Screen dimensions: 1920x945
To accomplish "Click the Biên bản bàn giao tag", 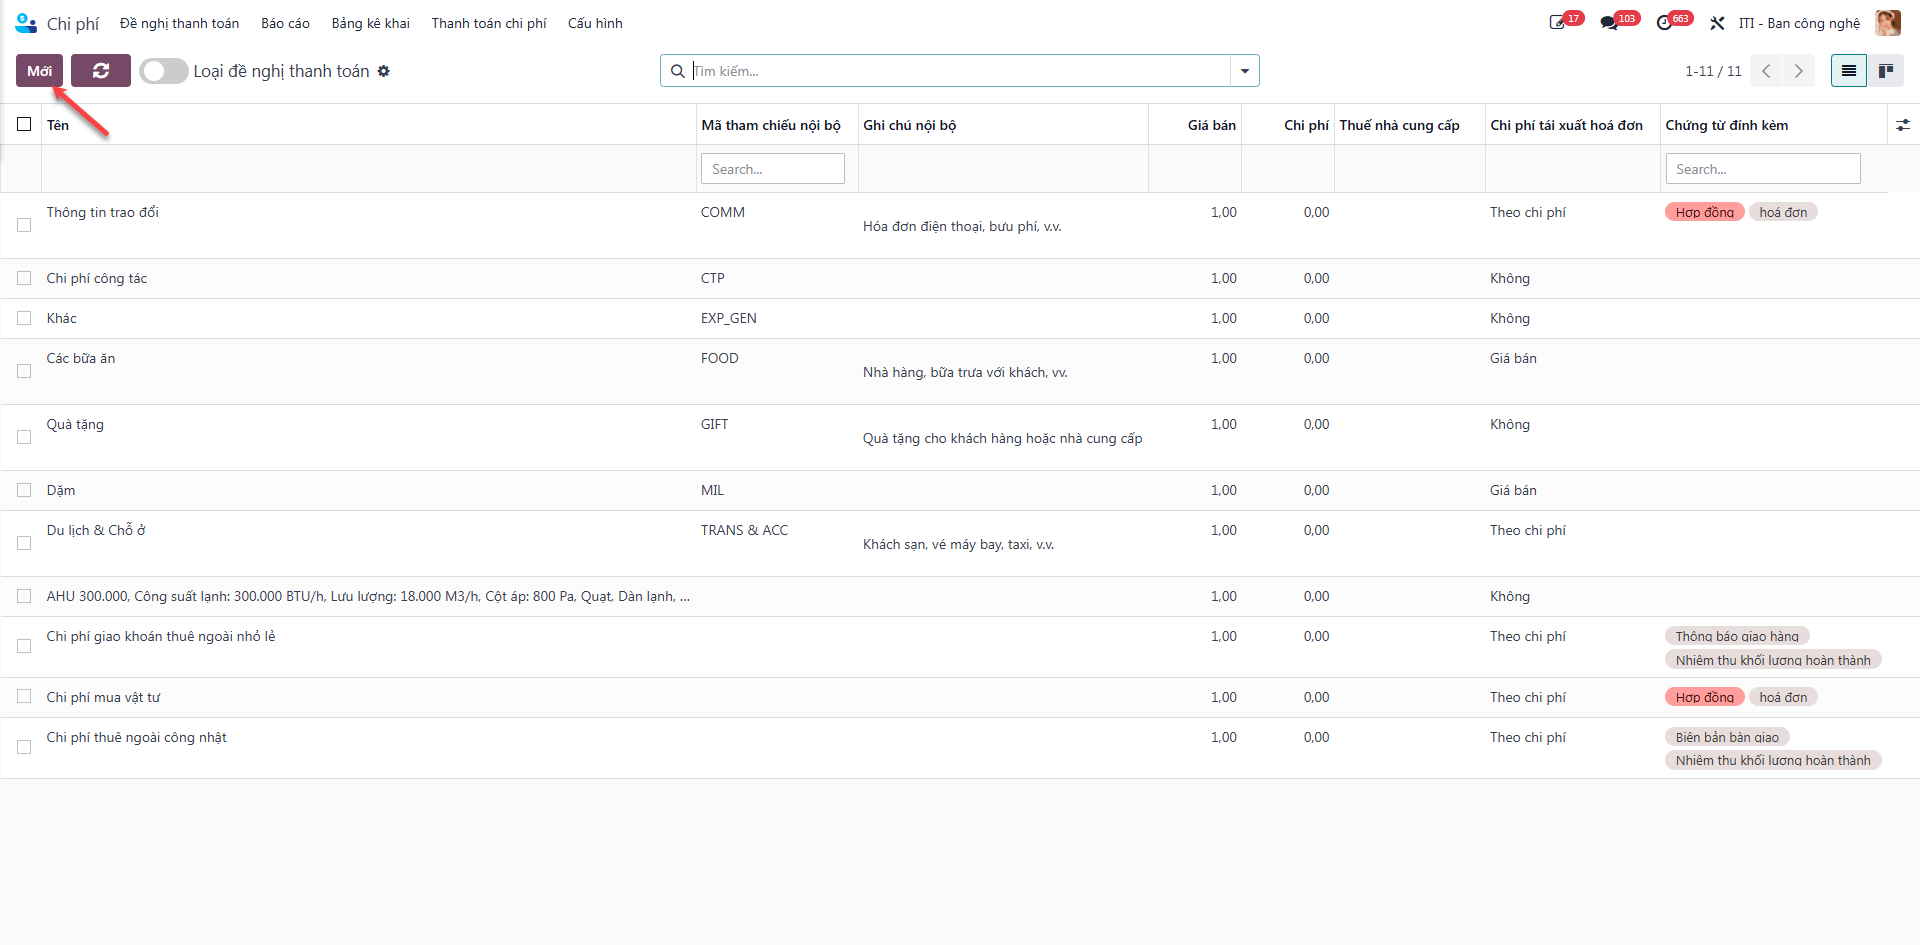I will 1727,737.
